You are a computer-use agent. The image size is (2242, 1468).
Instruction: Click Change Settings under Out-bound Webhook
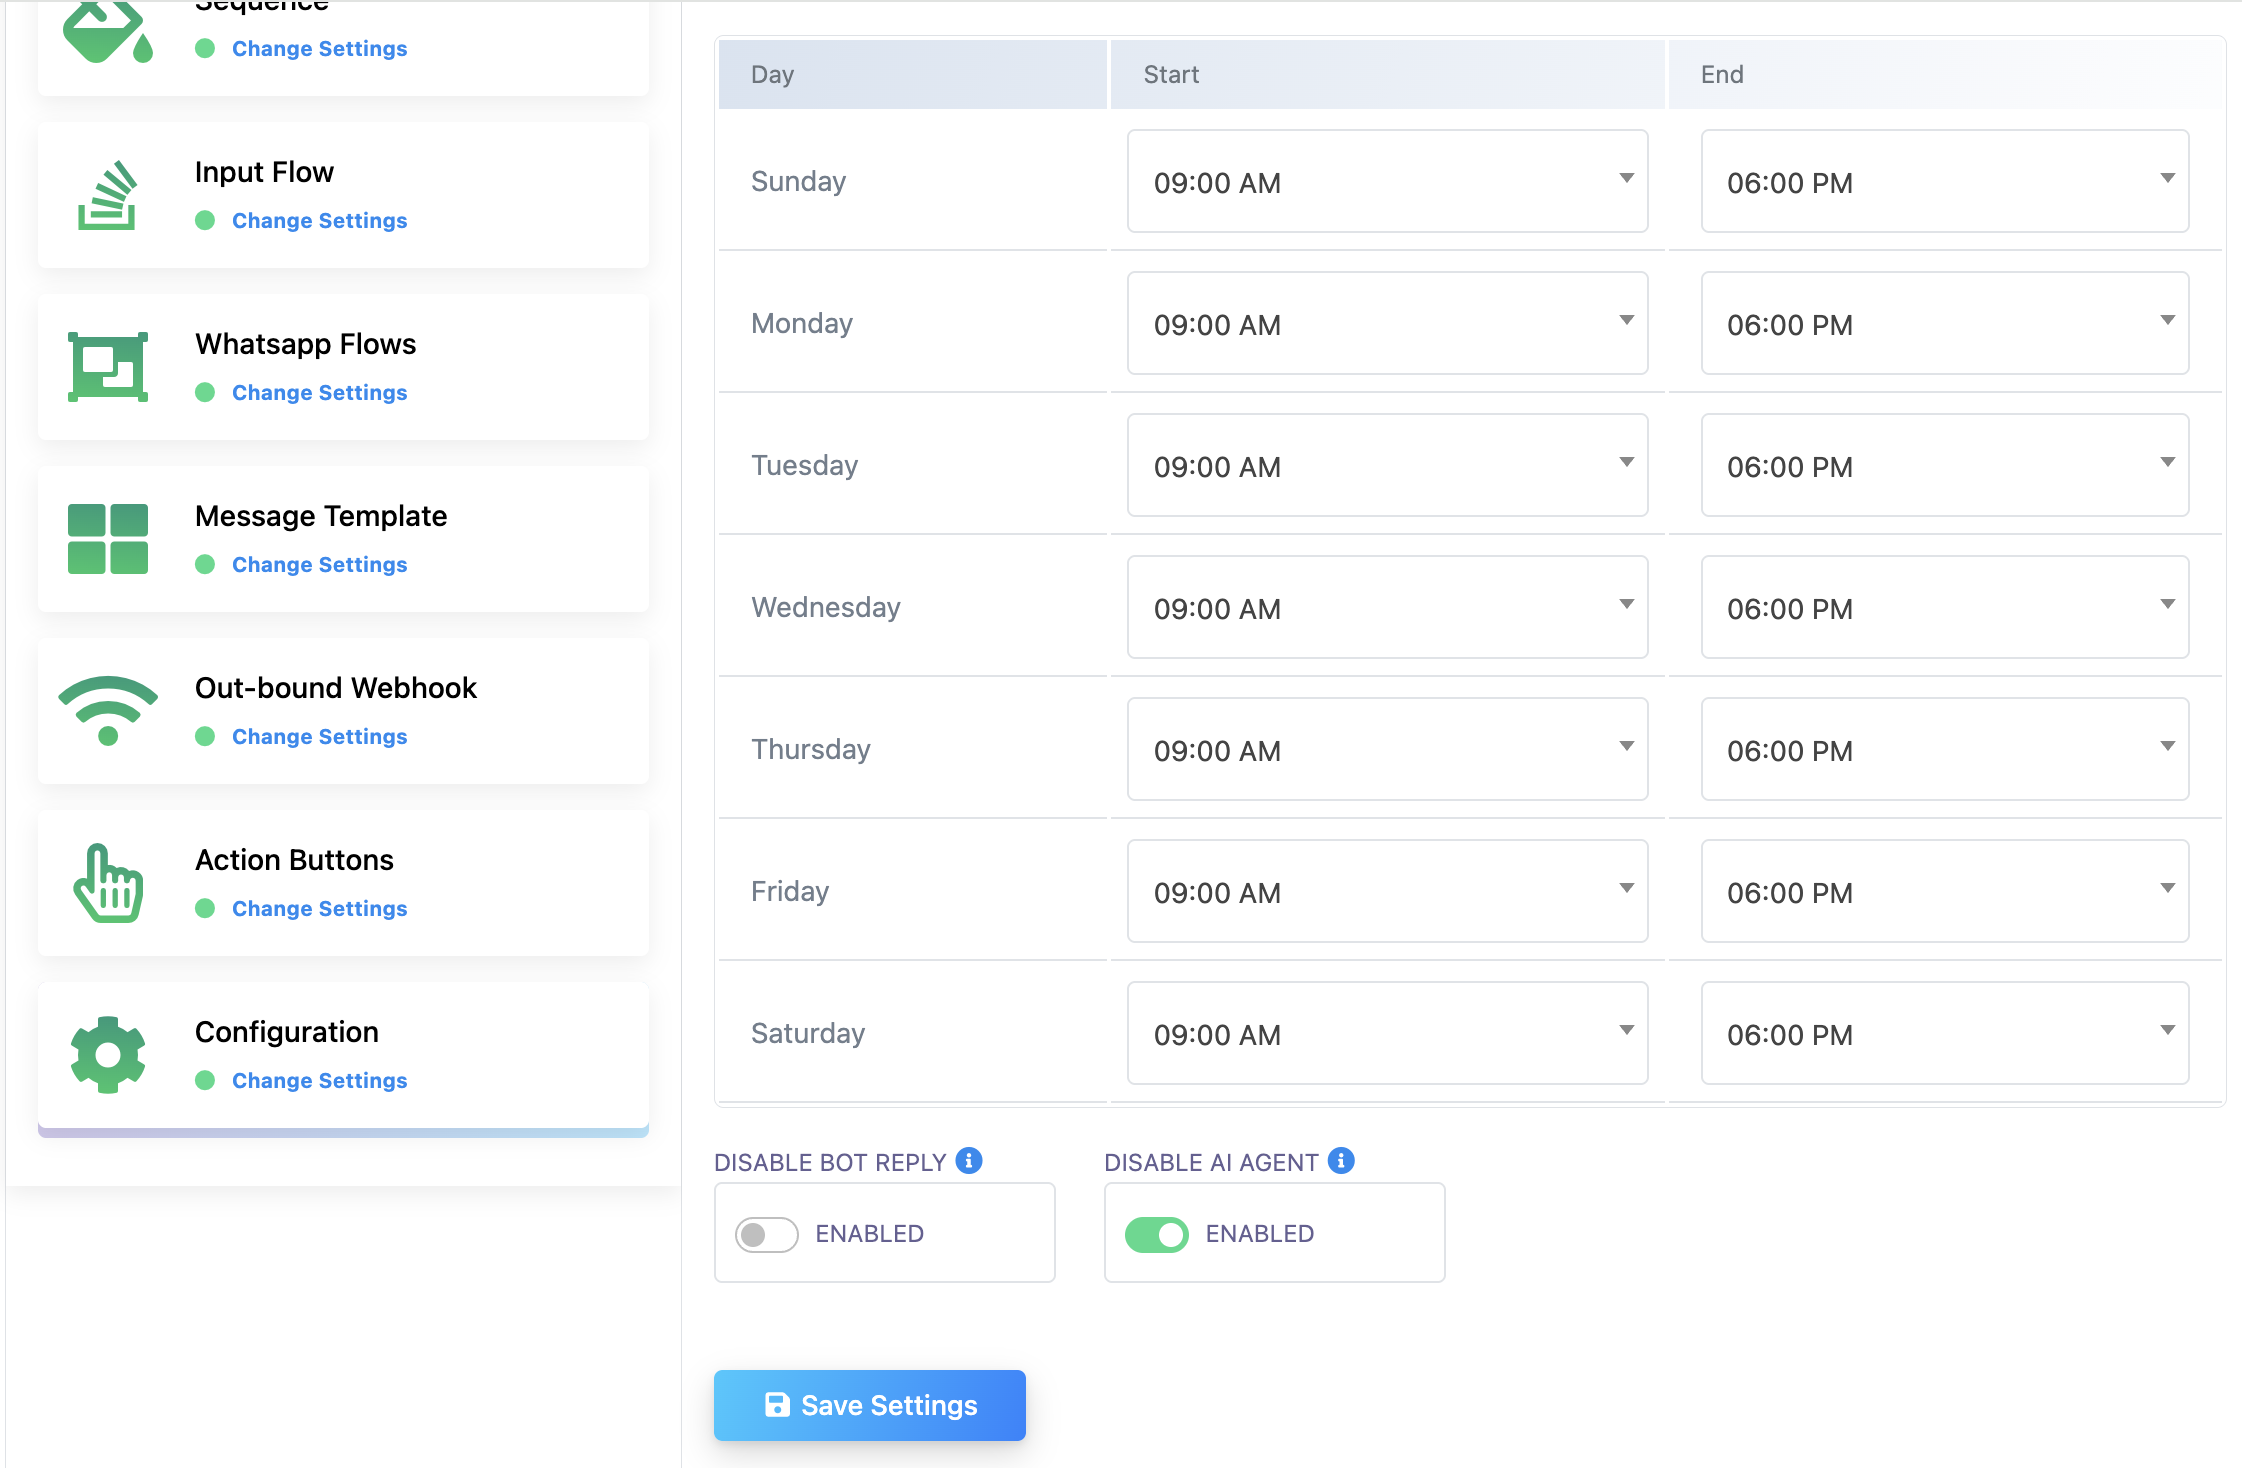(319, 737)
